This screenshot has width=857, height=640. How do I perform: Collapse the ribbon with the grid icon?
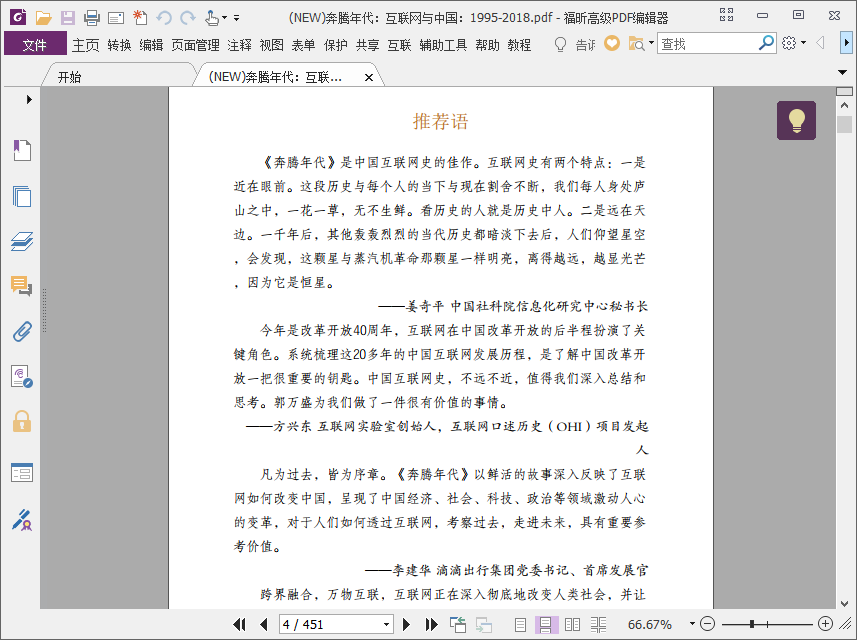[x=726, y=15]
